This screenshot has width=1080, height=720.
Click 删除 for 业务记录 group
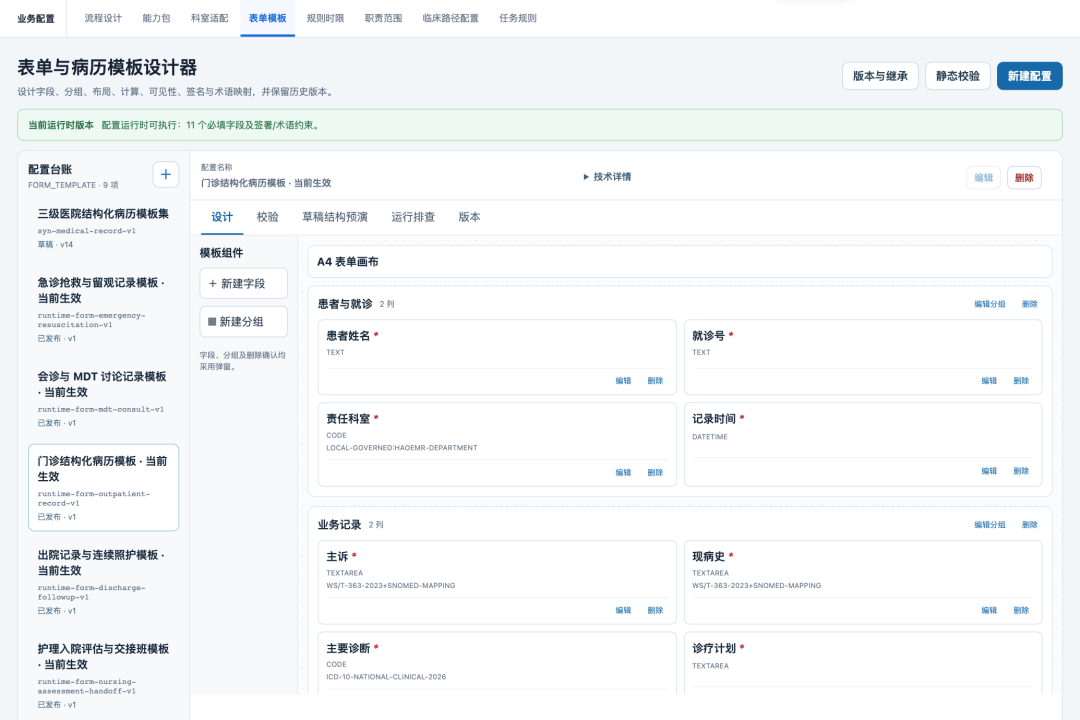1029,525
